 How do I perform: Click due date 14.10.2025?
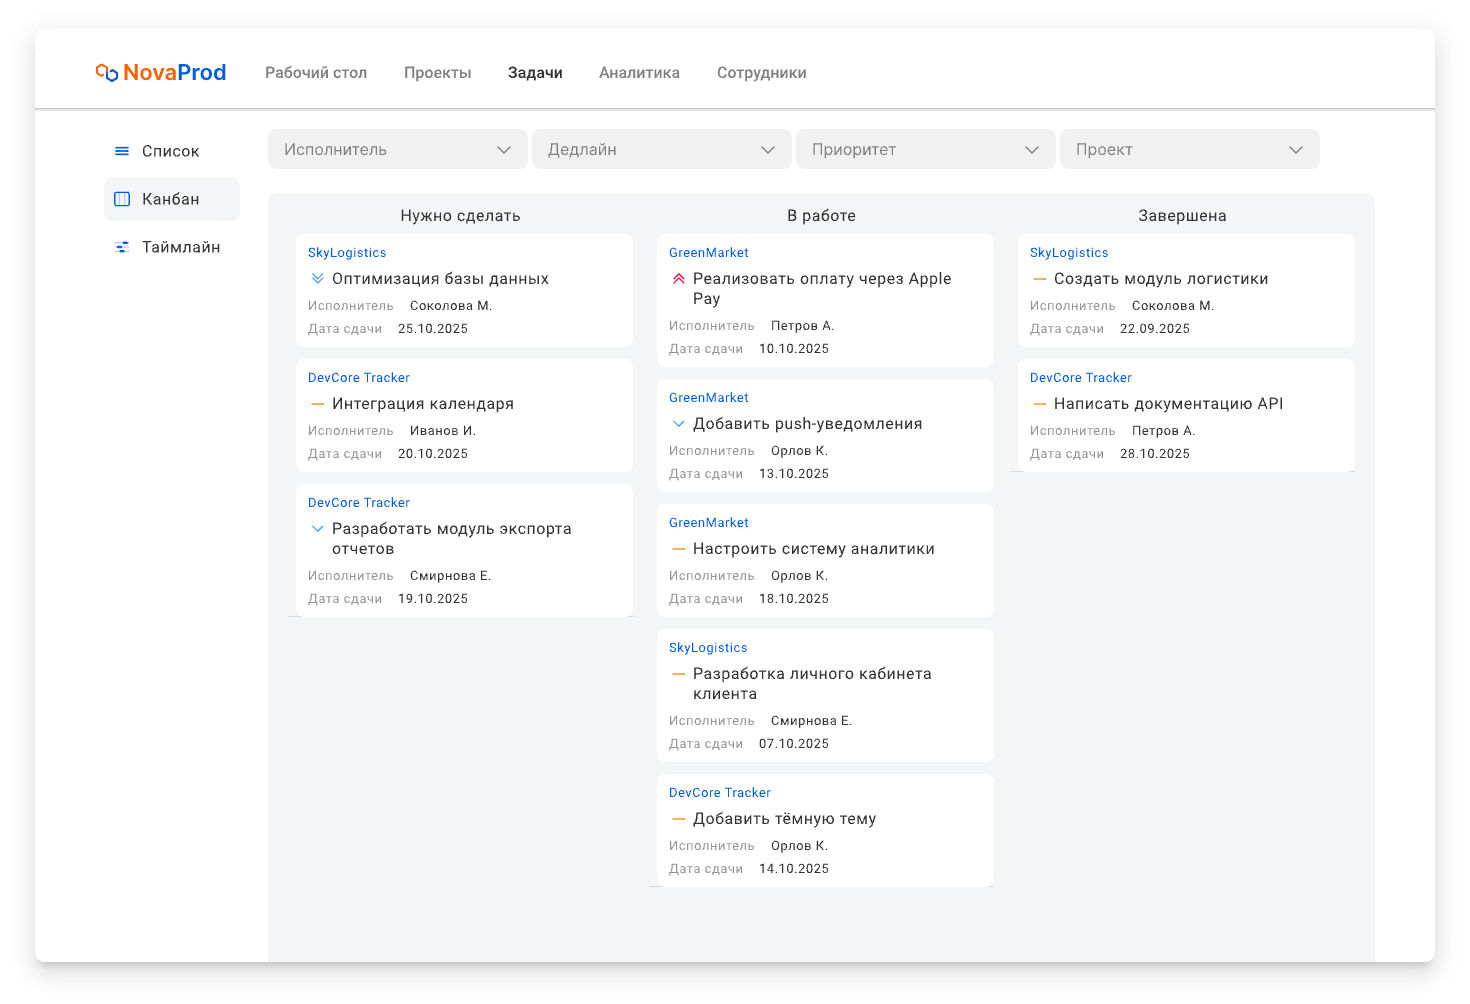[x=794, y=869]
